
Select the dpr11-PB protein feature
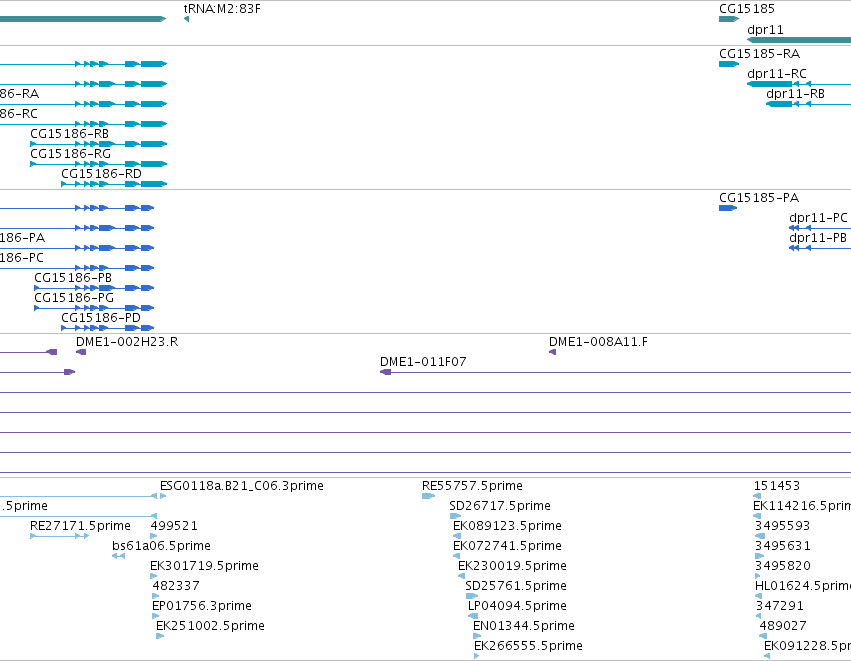pos(818,238)
